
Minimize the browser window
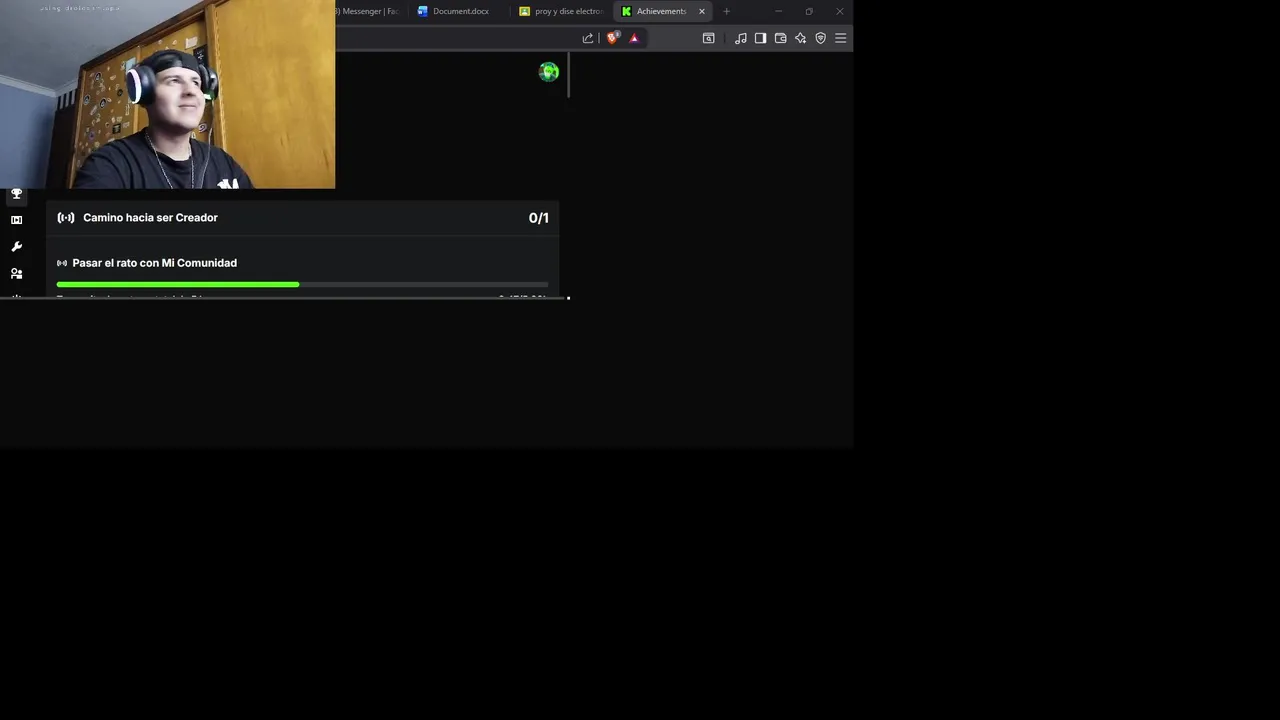[779, 11]
